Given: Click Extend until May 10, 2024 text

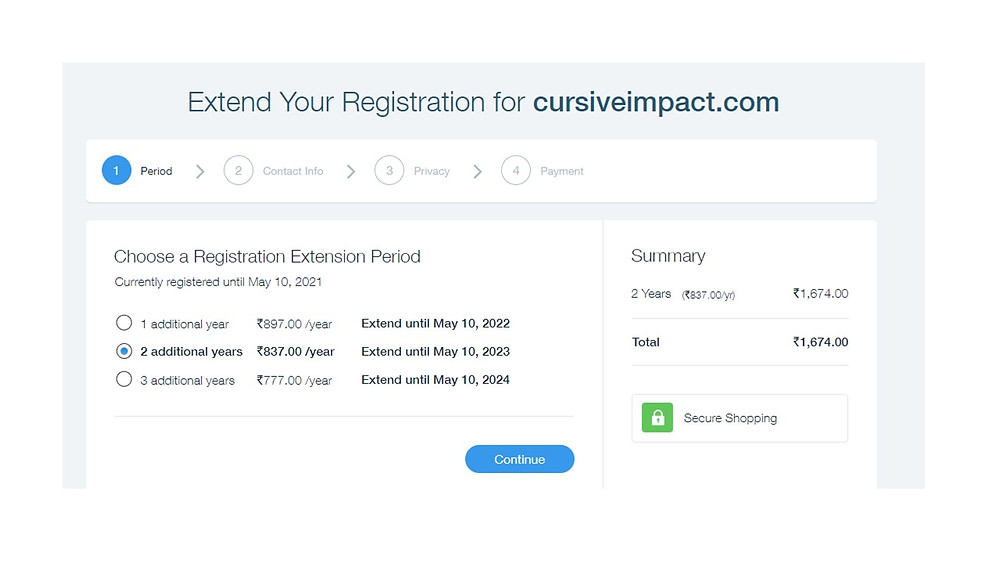Looking at the screenshot, I should click(x=435, y=380).
